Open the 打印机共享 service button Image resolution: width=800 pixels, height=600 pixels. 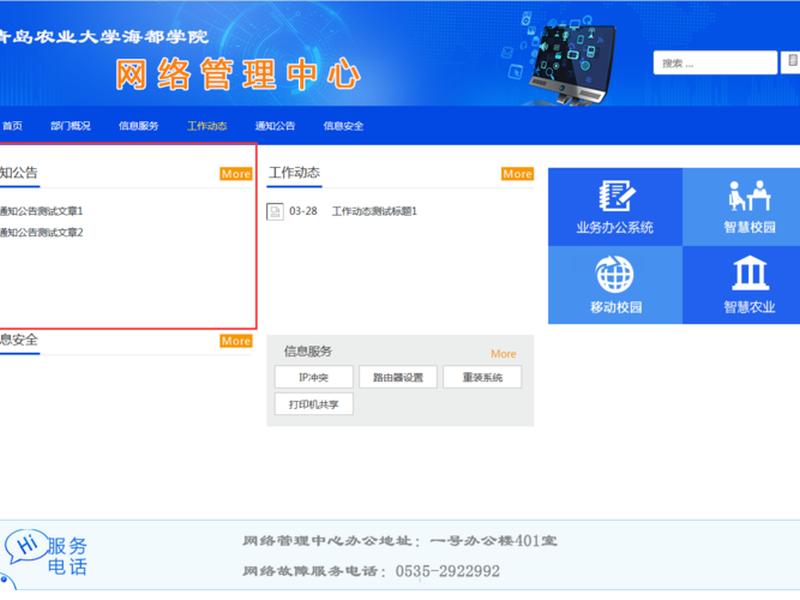[x=314, y=404]
